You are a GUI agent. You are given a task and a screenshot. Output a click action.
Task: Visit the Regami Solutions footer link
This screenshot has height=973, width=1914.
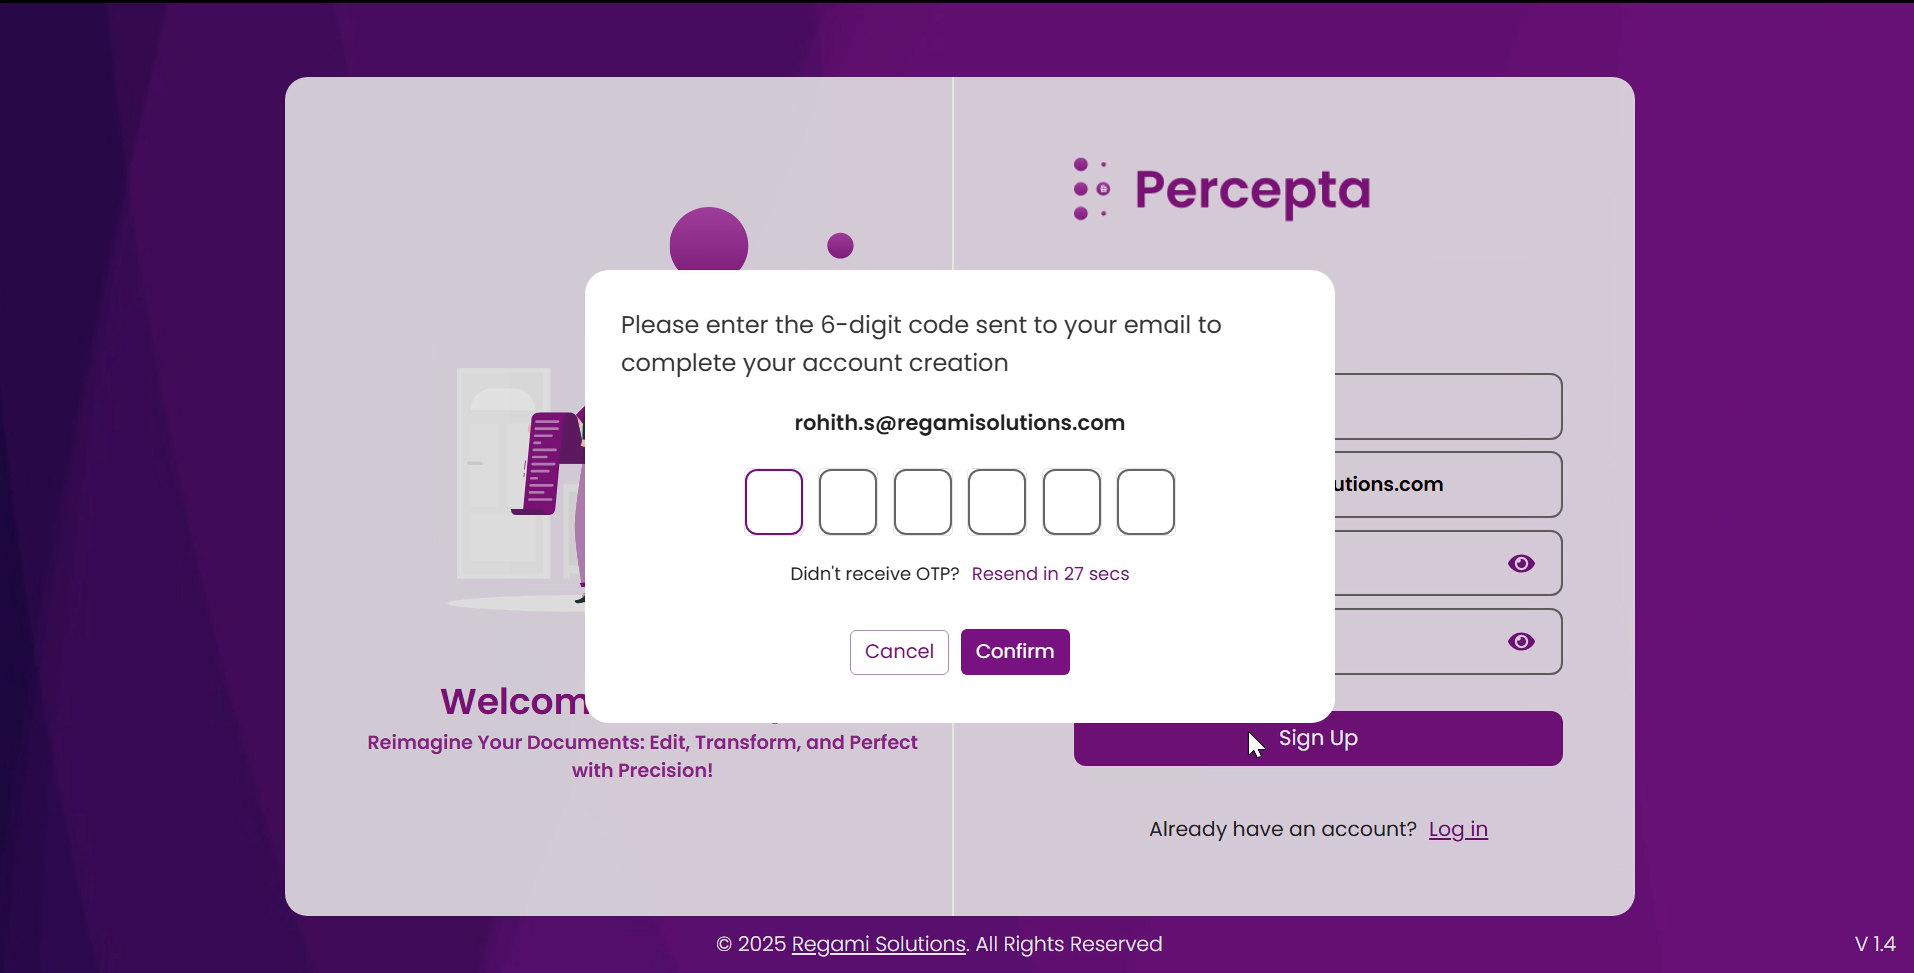click(878, 944)
